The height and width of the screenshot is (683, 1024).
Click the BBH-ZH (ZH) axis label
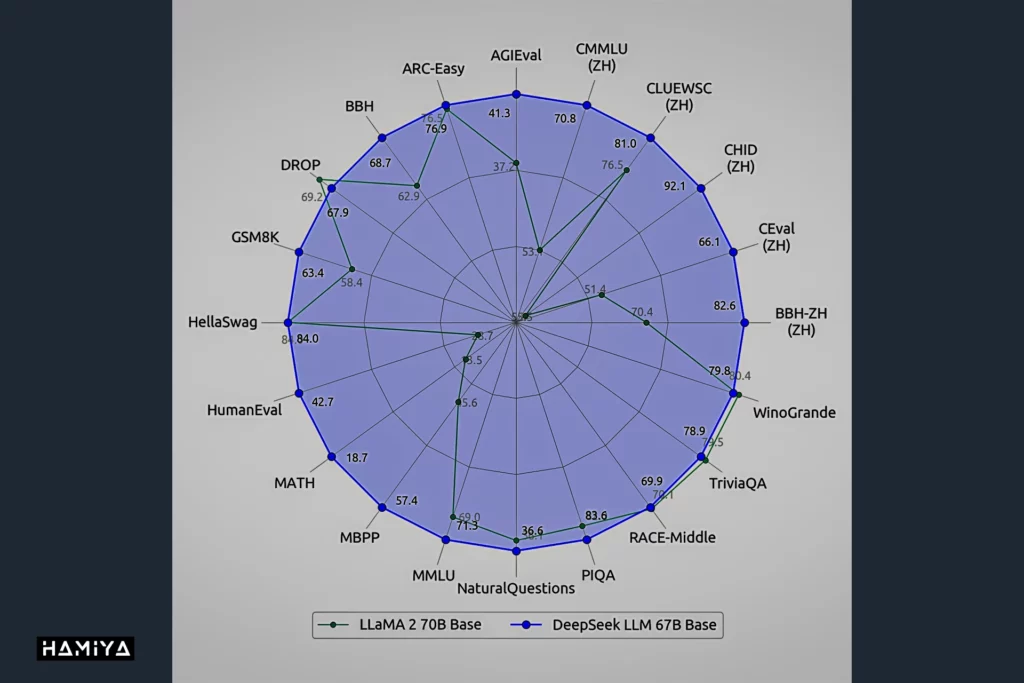pos(801,321)
